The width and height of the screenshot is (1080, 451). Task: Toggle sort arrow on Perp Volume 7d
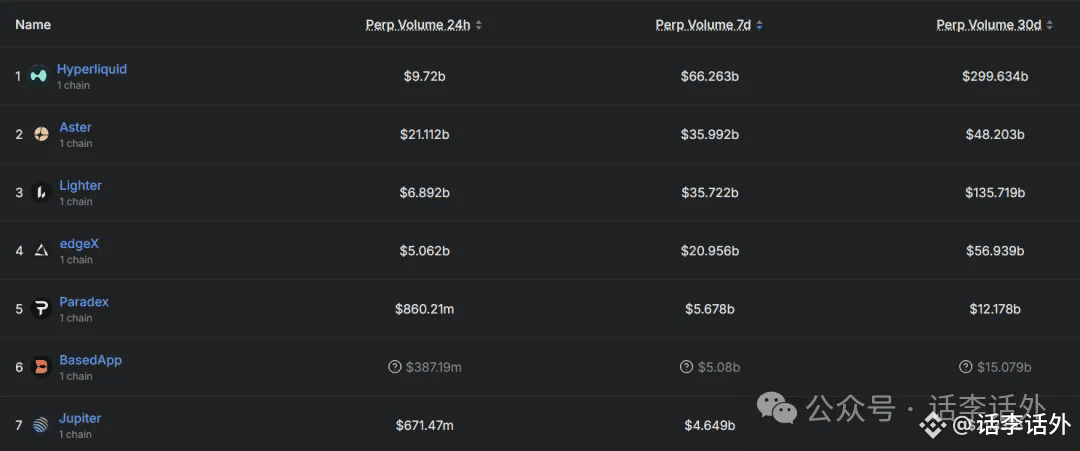(x=759, y=25)
